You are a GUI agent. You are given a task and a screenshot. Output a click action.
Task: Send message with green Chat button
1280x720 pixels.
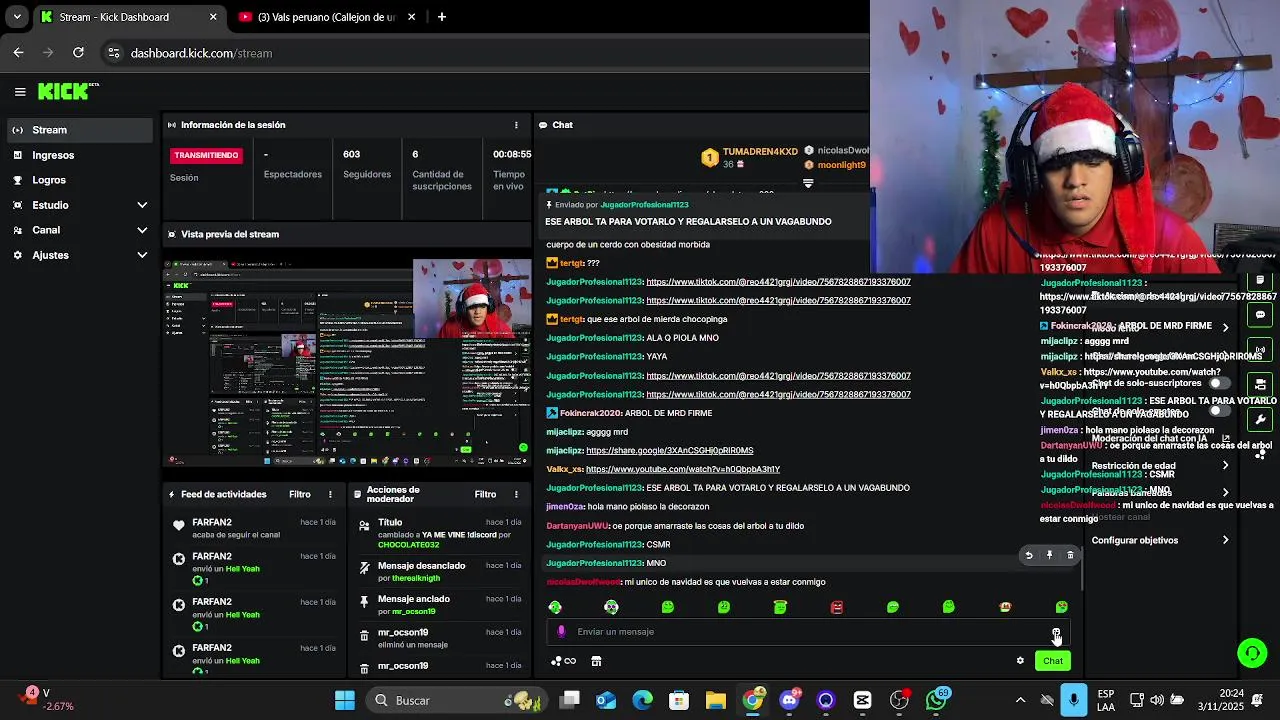click(1053, 661)
